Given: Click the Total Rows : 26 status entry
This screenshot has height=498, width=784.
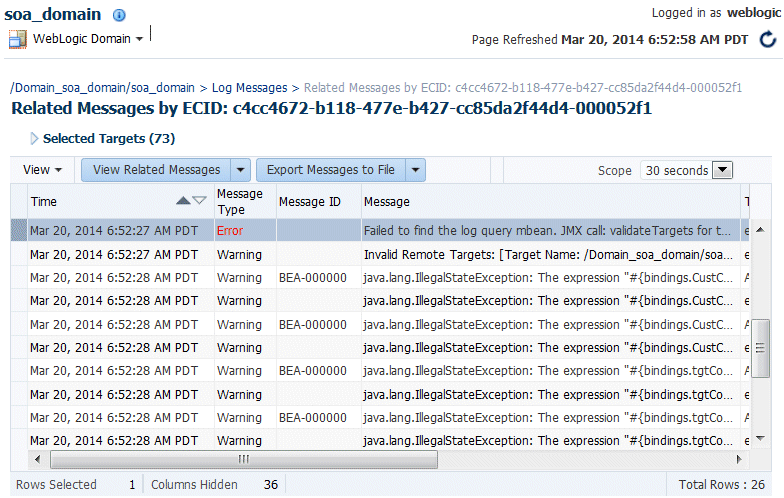Looking at the screenshot, I should (x=722, y=484).
